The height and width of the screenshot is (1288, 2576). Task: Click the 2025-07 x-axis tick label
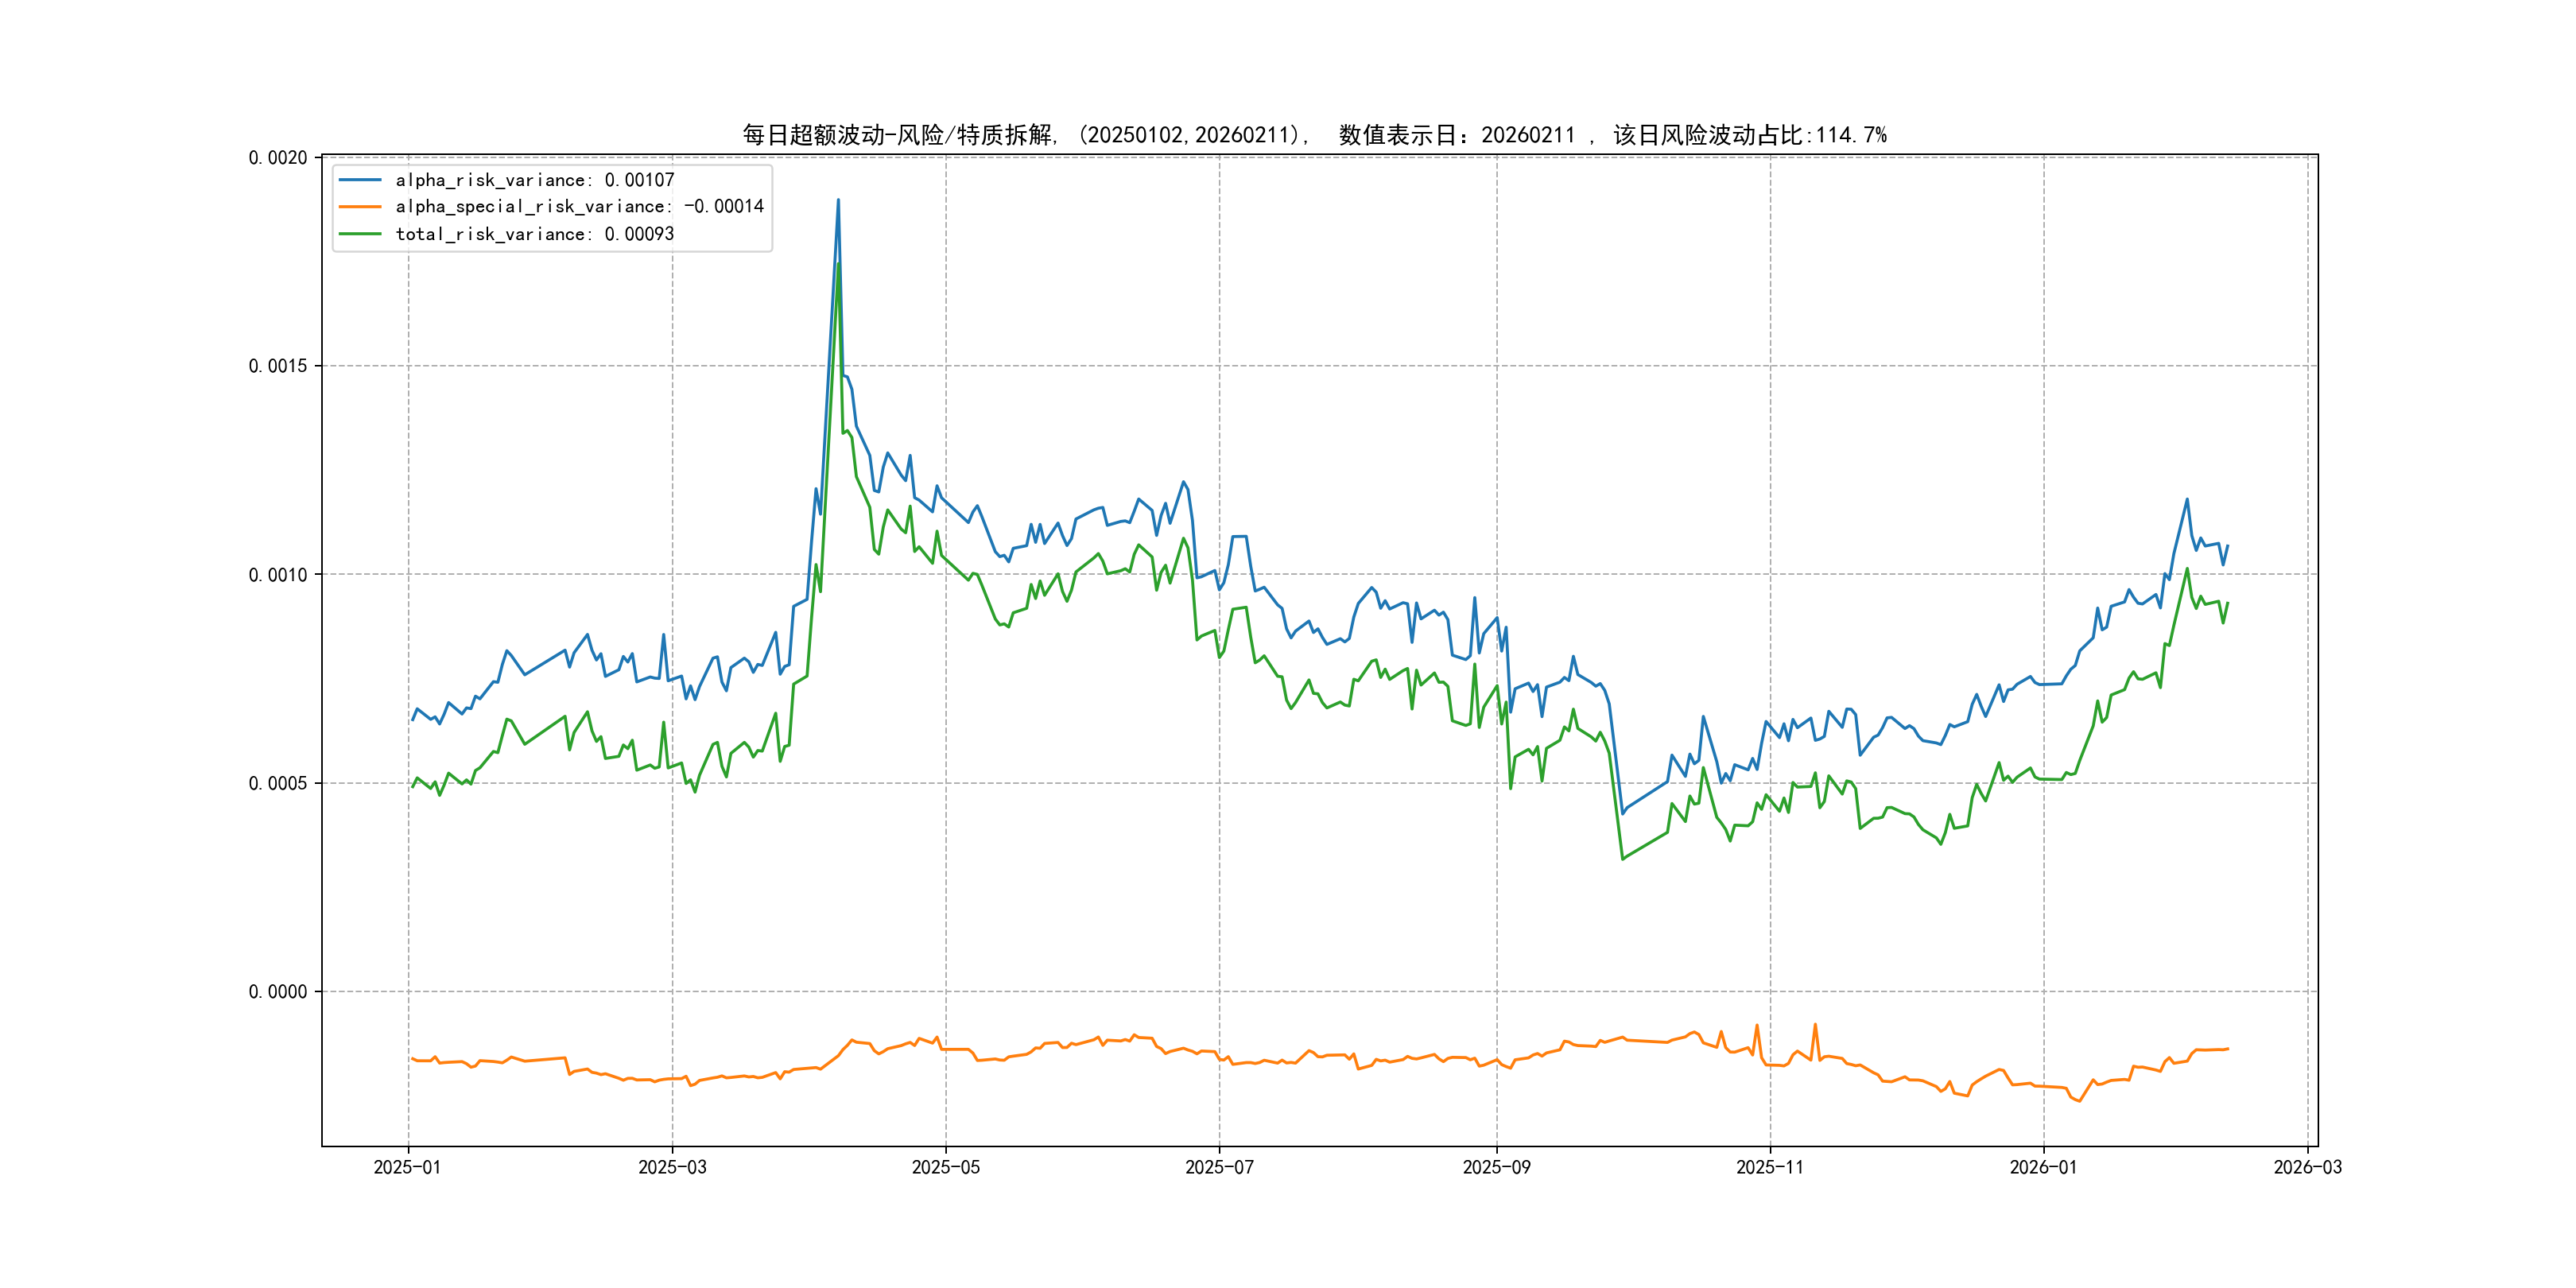click(1219, 1167)
